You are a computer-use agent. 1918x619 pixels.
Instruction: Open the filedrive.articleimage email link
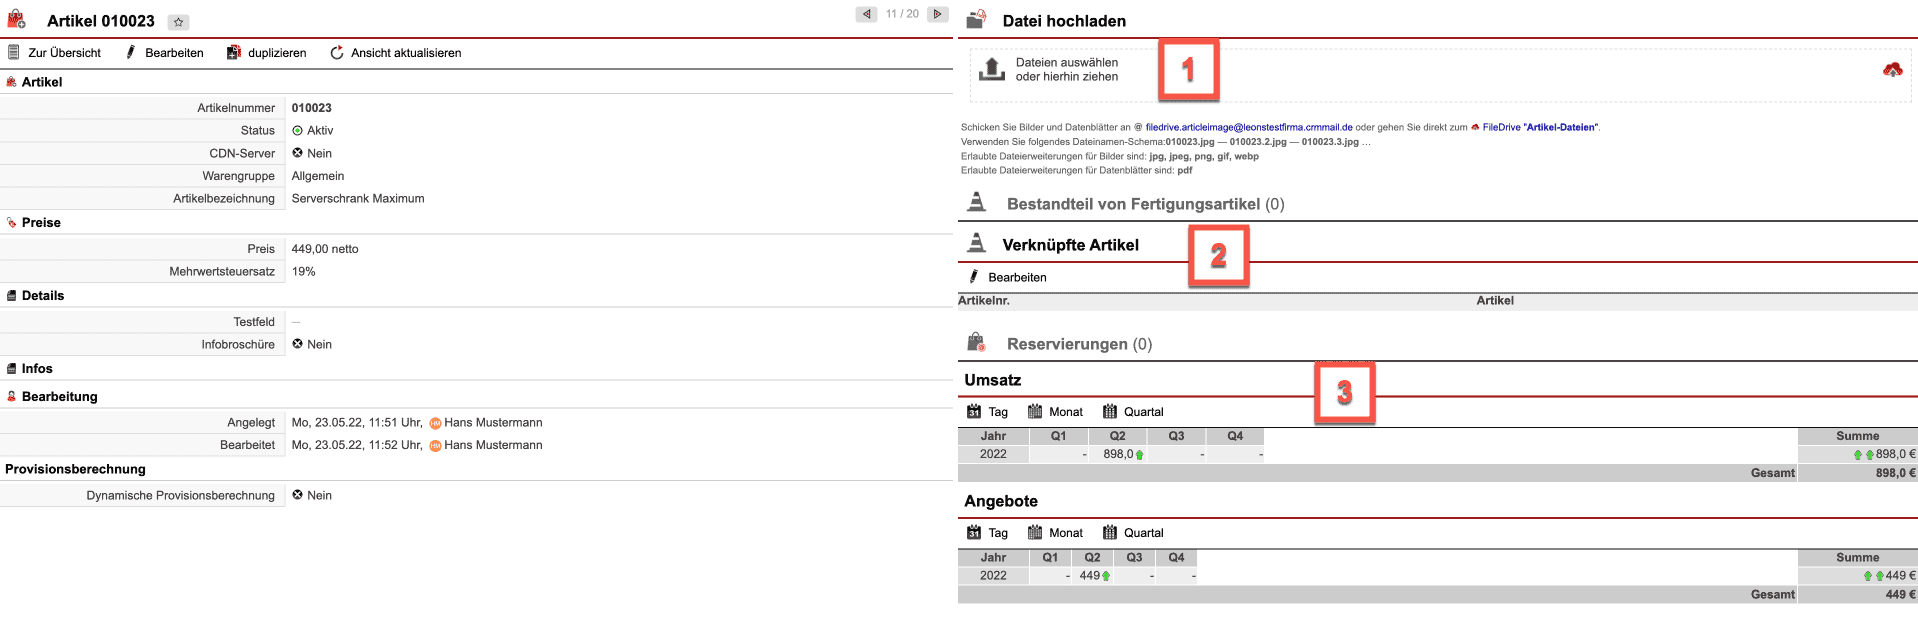point(1248,127)
